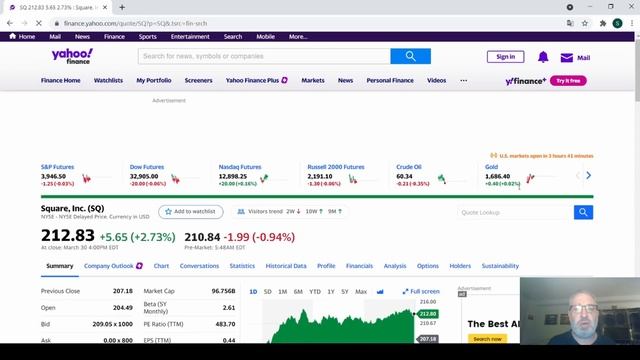Open the browser extensions puzzle icon
The image size is (640, 360).
603,23
